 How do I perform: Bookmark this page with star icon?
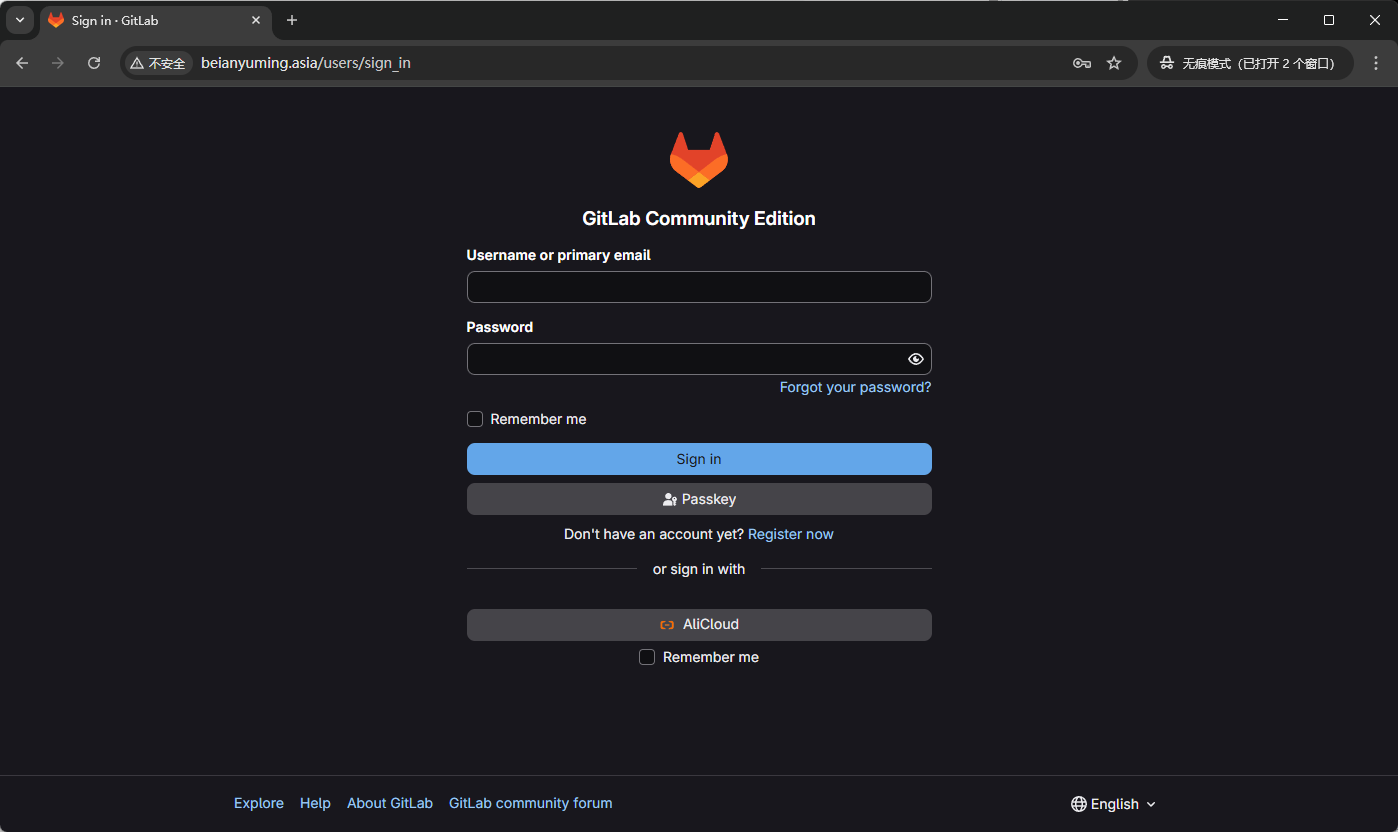(1114, 63)
